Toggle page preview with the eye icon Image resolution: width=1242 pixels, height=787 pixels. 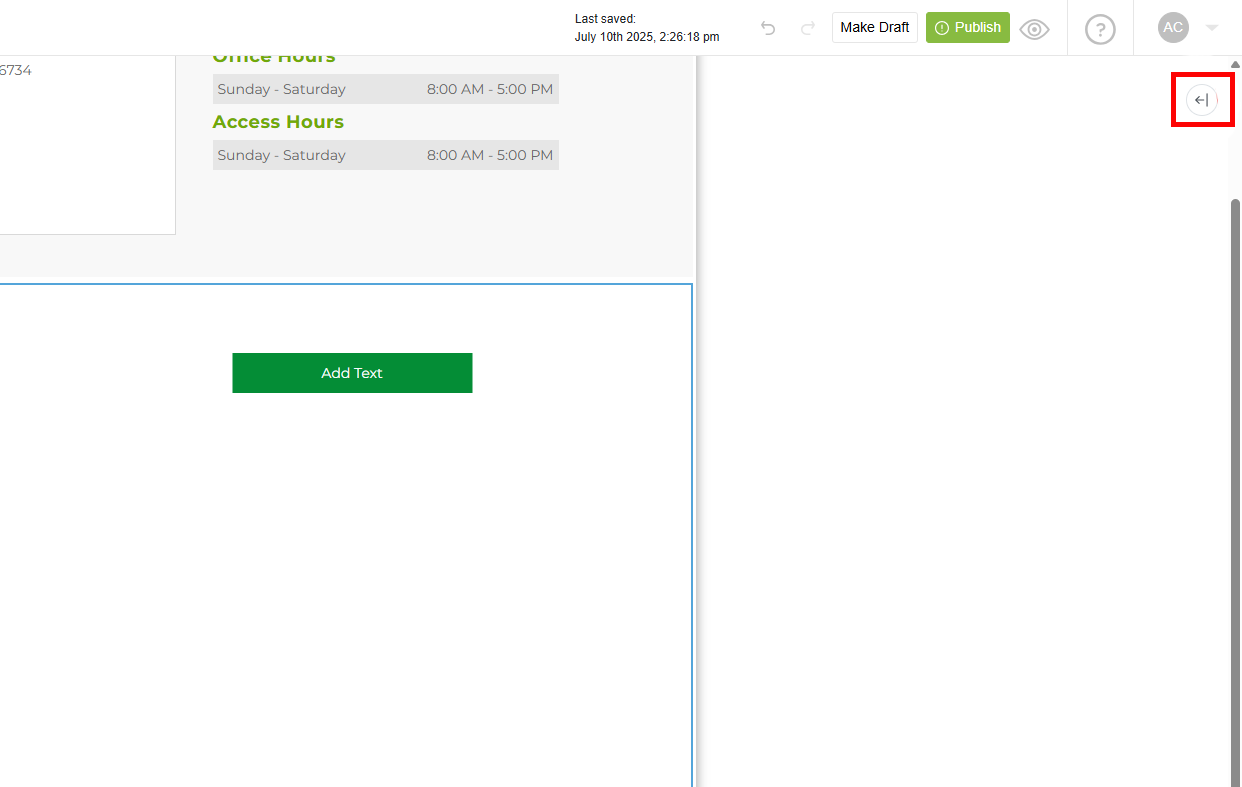1034,29
